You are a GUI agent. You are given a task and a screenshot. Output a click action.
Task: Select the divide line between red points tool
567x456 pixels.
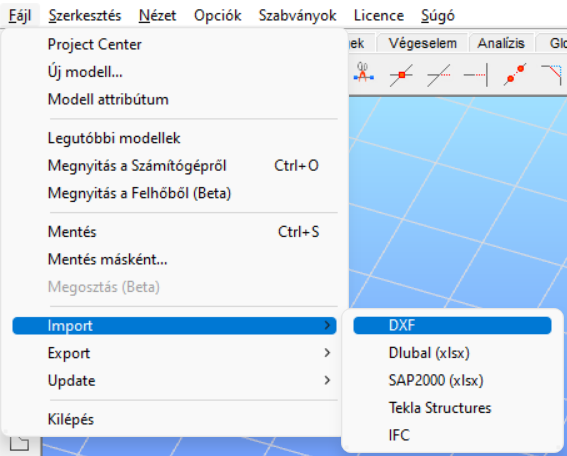[515, 74]
